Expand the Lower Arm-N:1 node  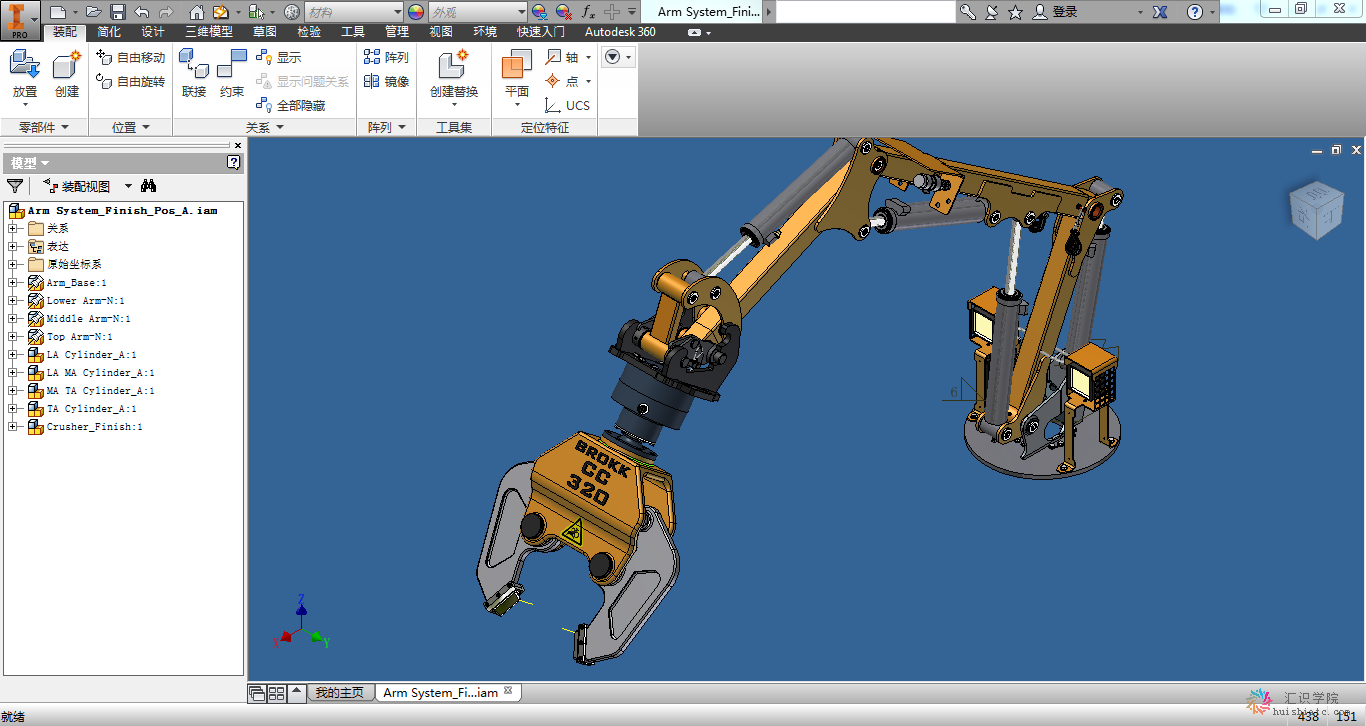(13, 301)
